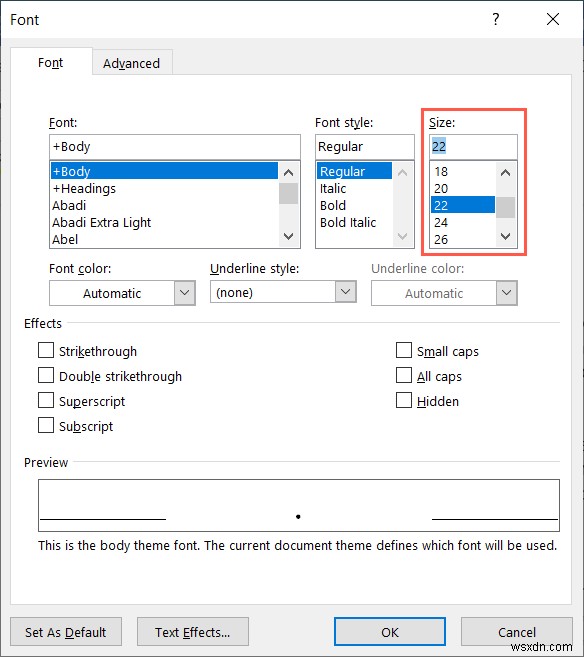Screen dimensions: 584x657
Task: Select size 22 in the list
Action: 463,205
